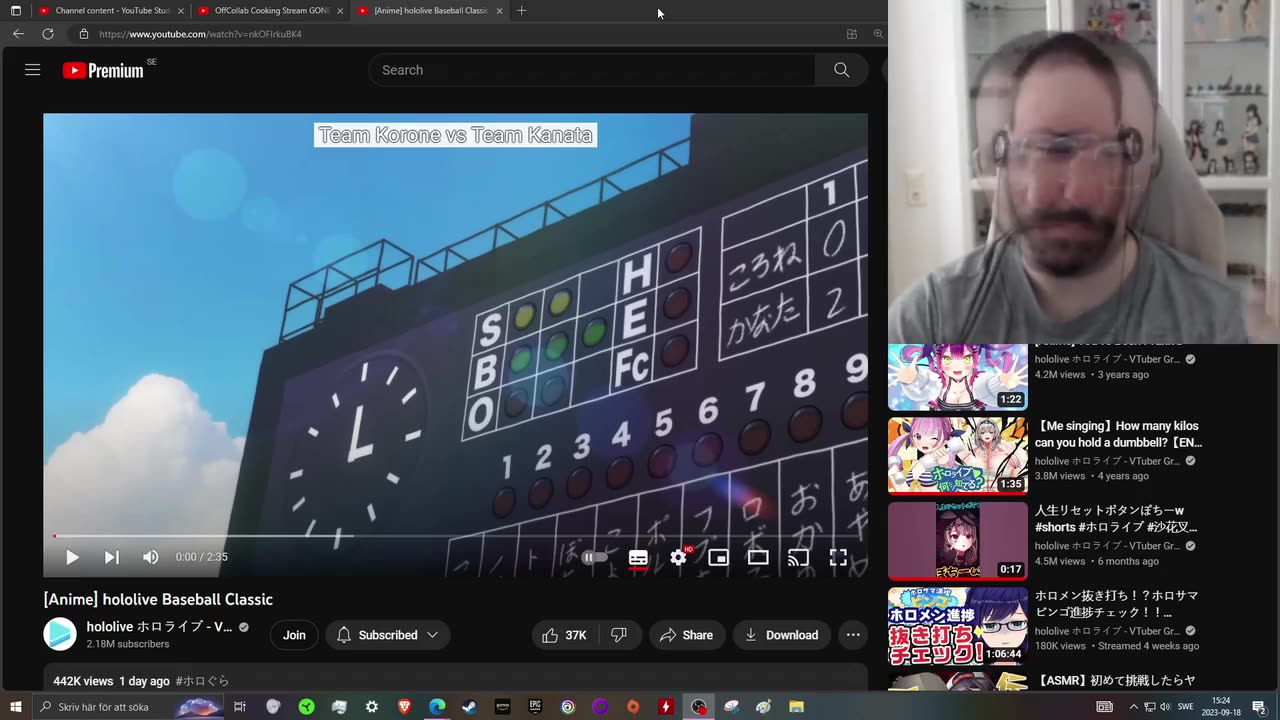1280x720 pixels.
Task: Click the address bar URL
Action: point(200,34)
